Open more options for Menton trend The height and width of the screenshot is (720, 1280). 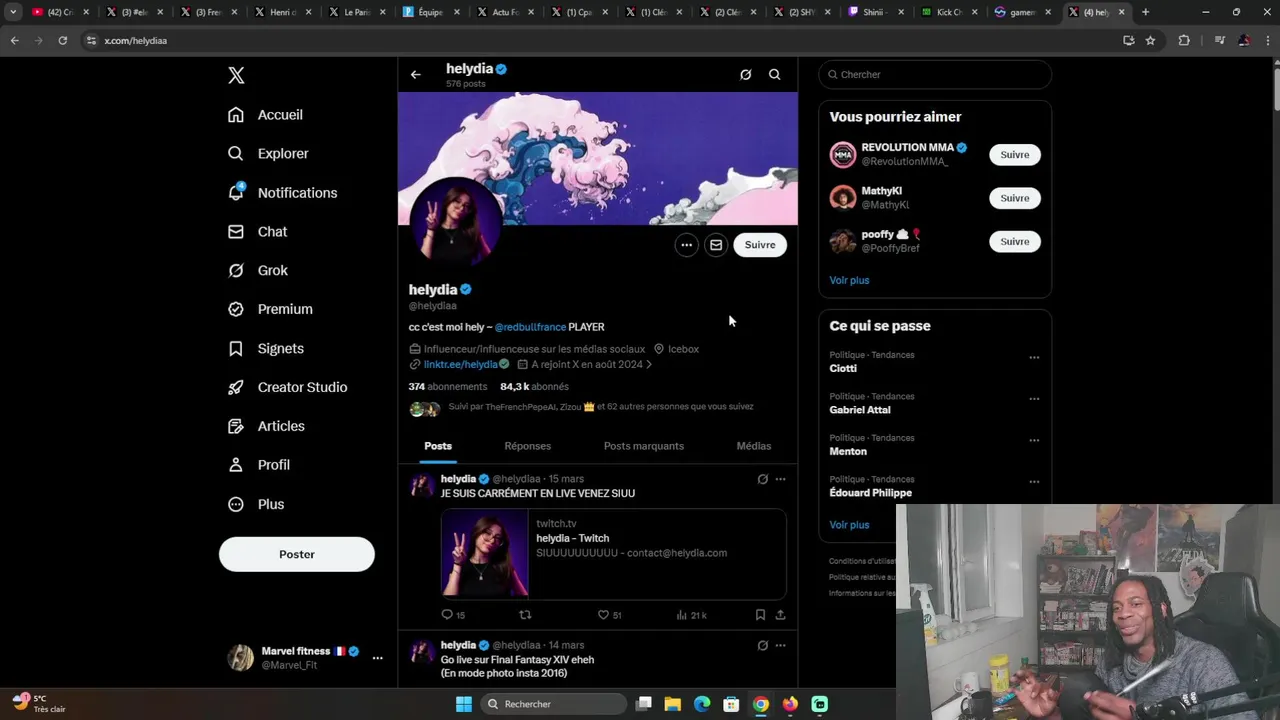(1034, 440)
